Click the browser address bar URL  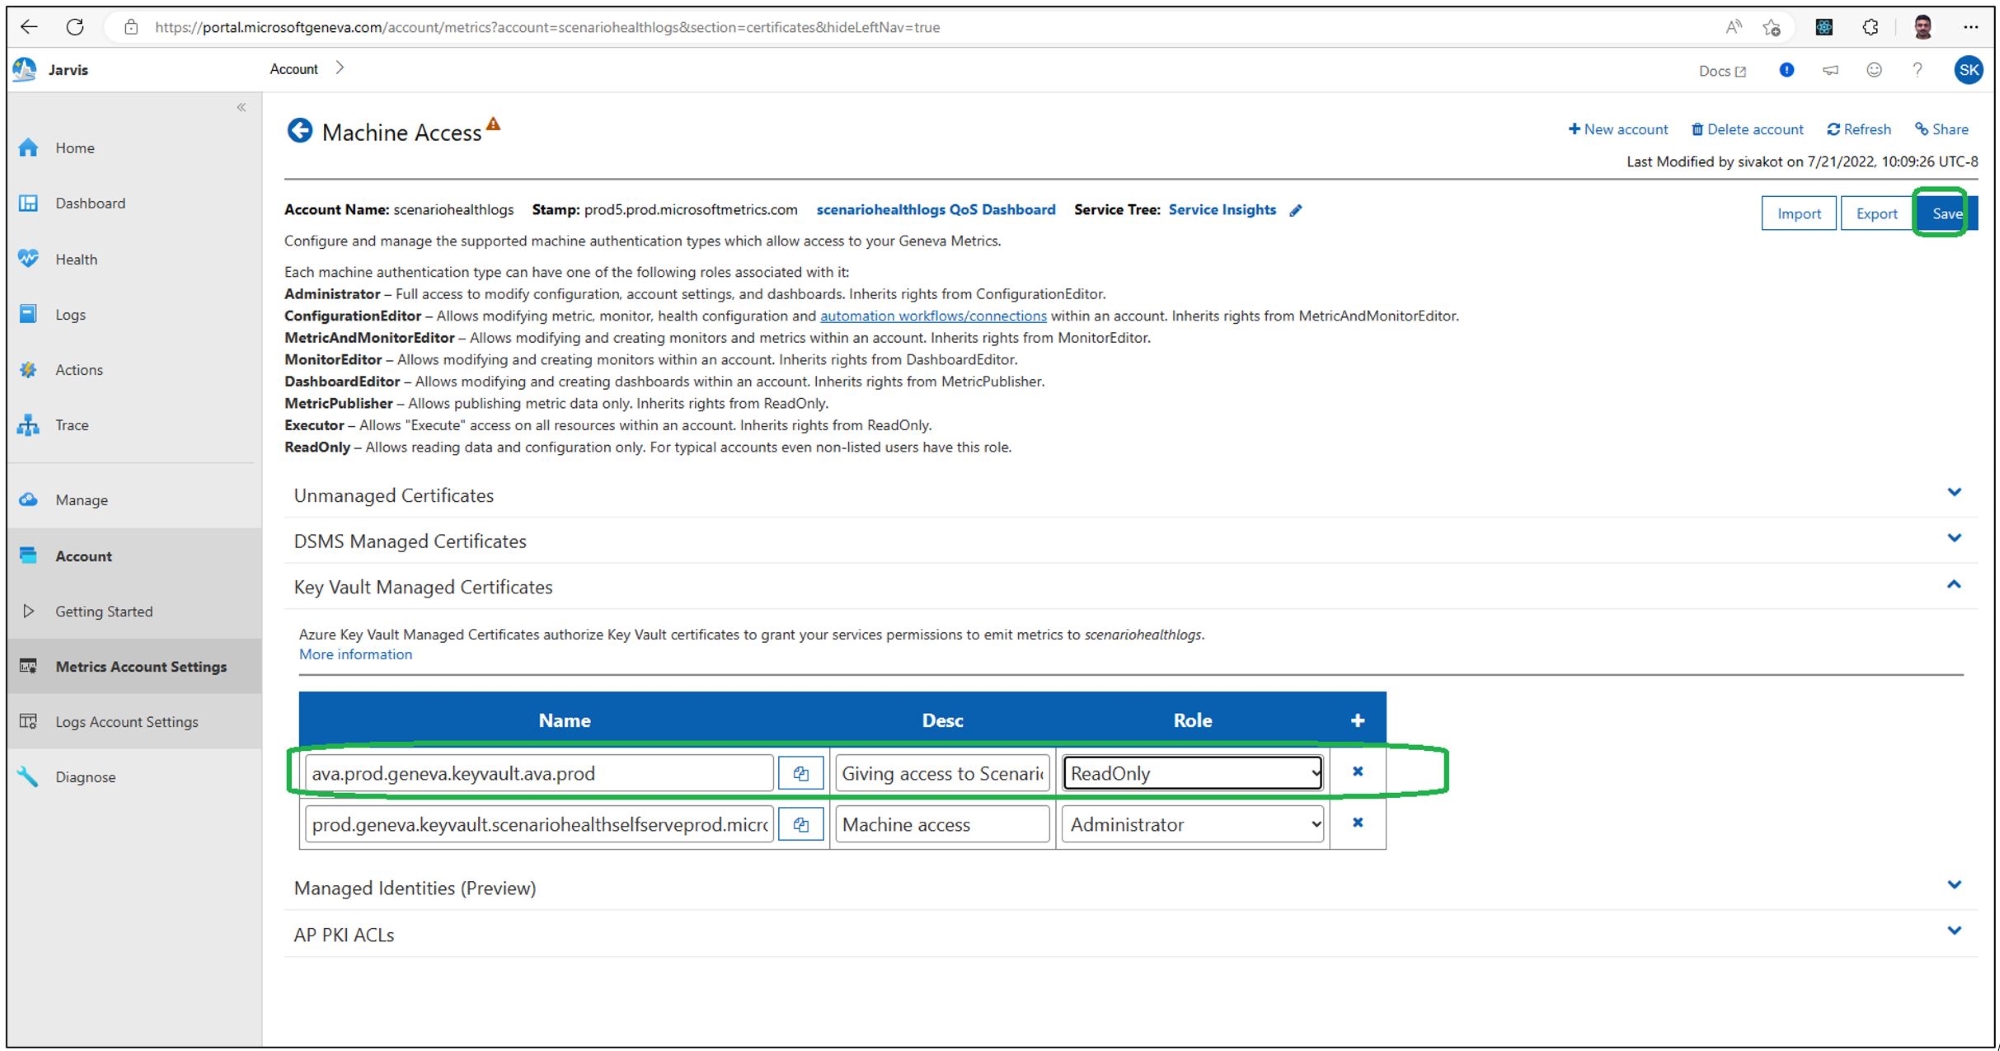click(547, 27)
